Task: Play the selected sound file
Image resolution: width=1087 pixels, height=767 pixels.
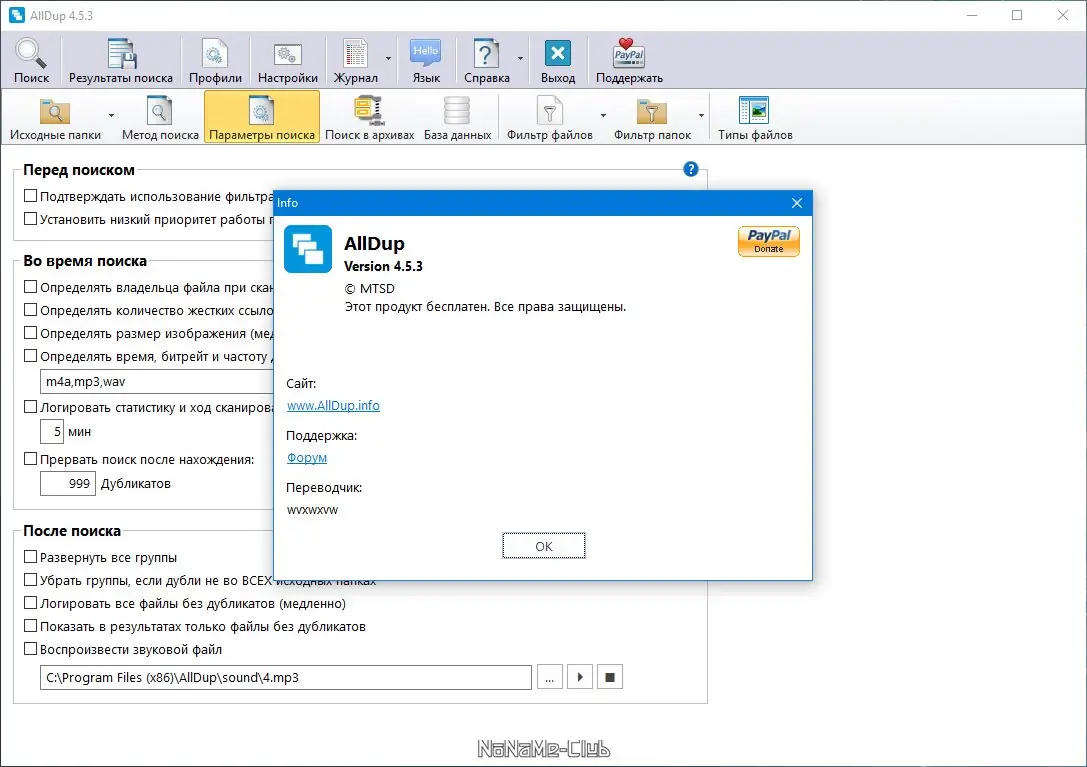Action: coord(580,677)
